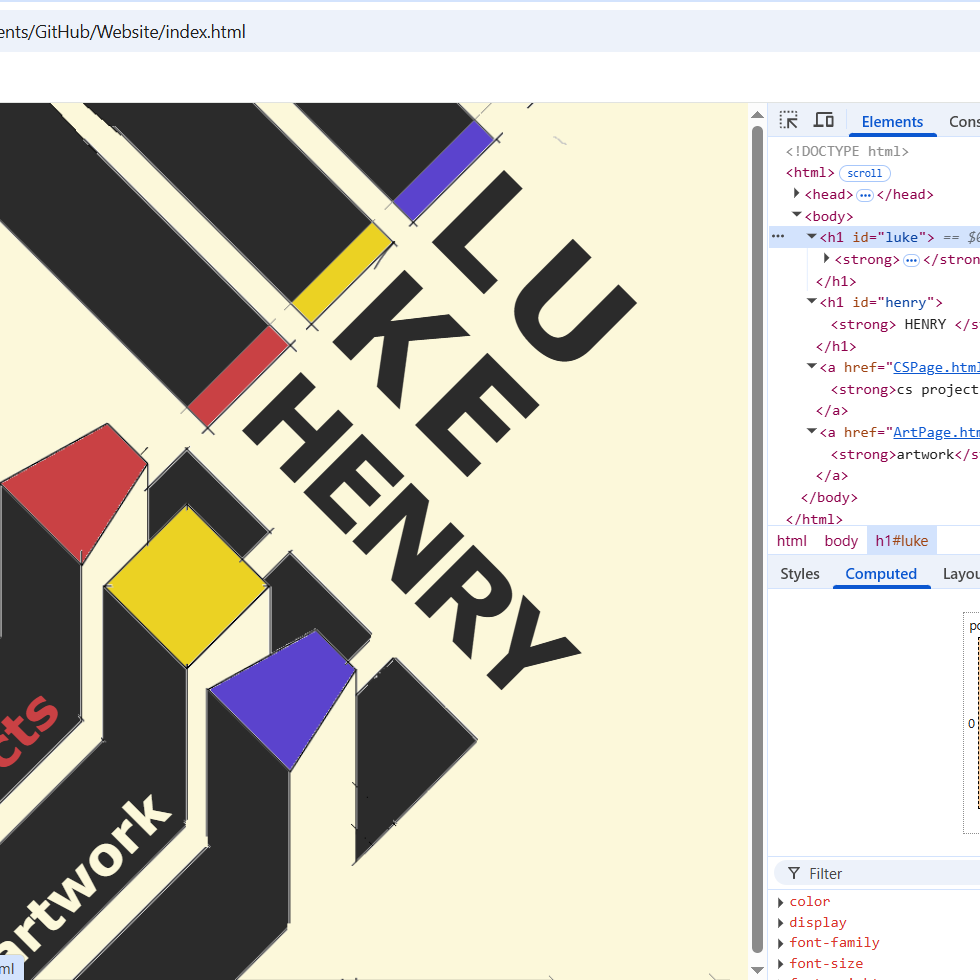The height and width of the screenshot is (980, 980).
Task: Open the three-dot actions beside h1 luke
Action: tap(778, 237)
